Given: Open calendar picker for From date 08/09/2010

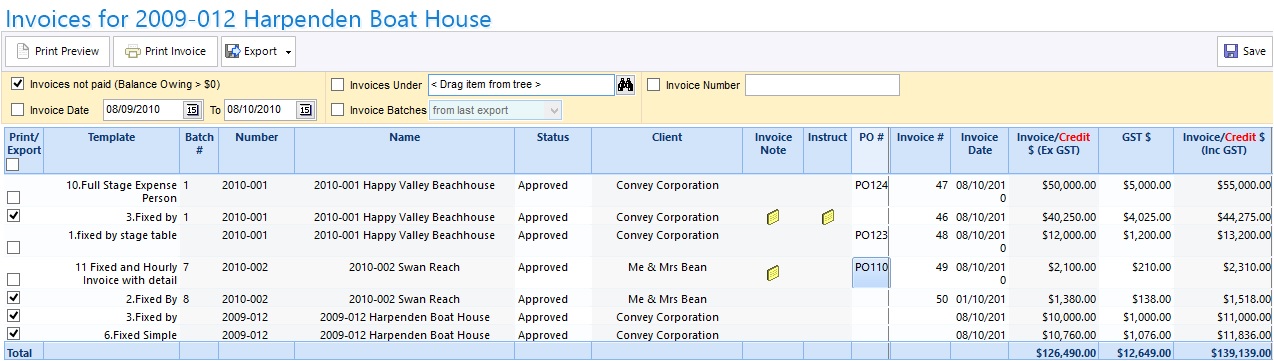Looking at the screenshot, I should point(192,110).
